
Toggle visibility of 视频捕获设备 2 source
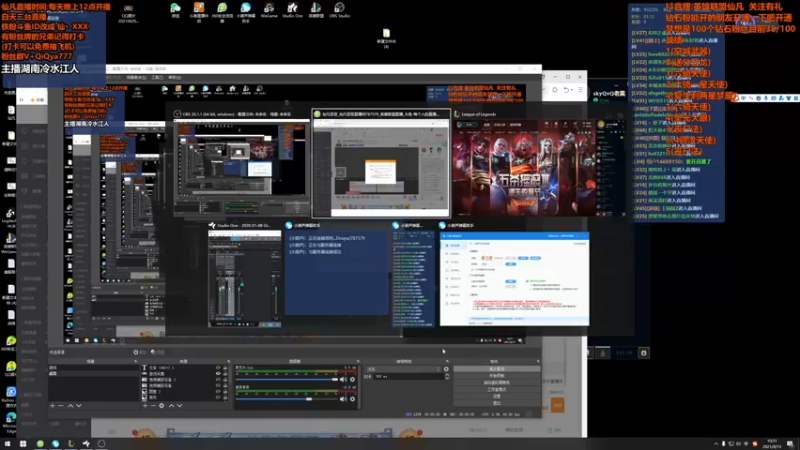(218, 380)
